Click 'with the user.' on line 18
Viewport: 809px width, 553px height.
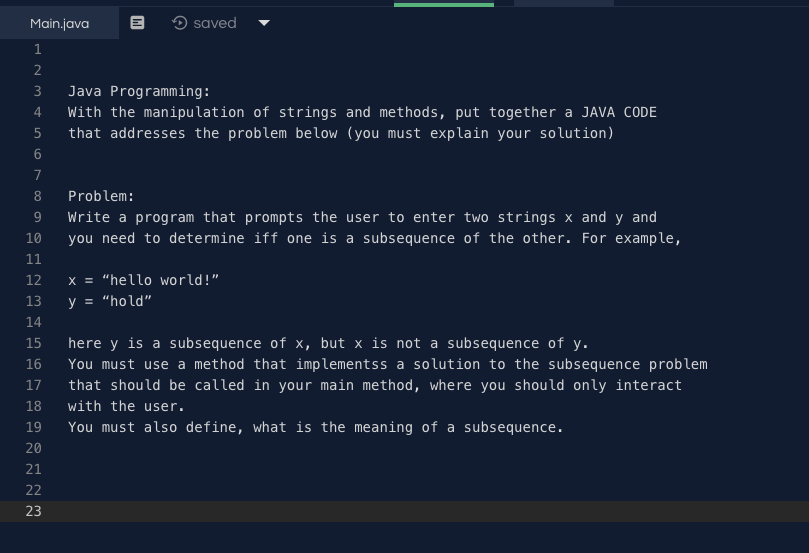click(126, 406)
